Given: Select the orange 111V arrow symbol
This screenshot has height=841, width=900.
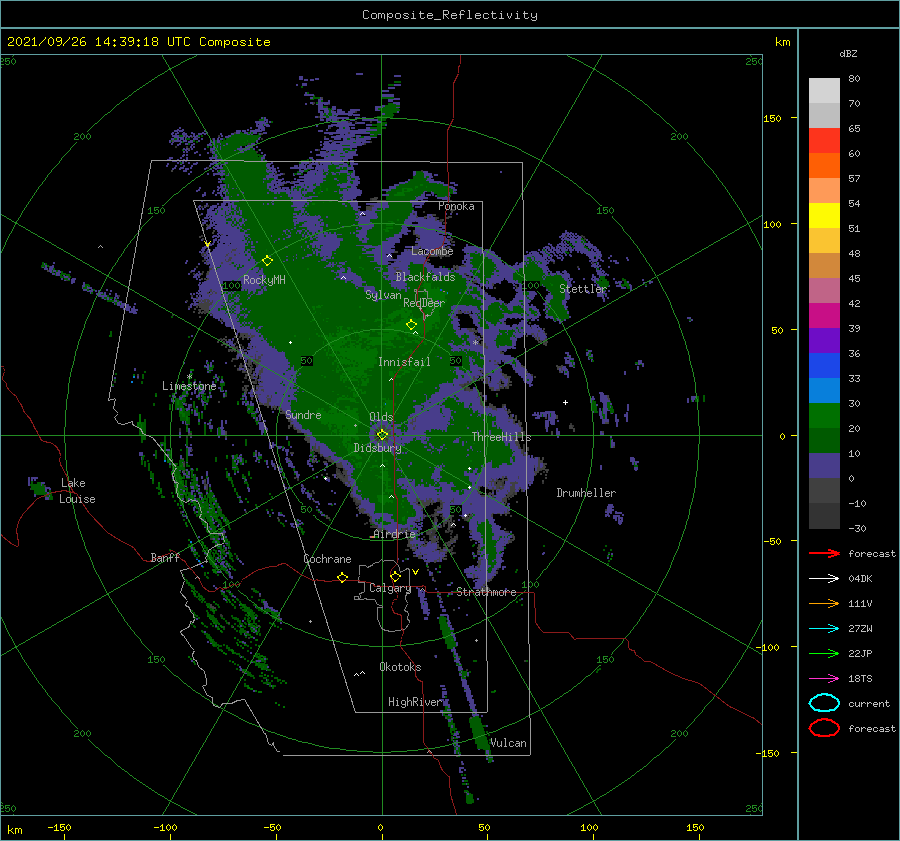Looking at the screenshot, I should tap(824, 603).
